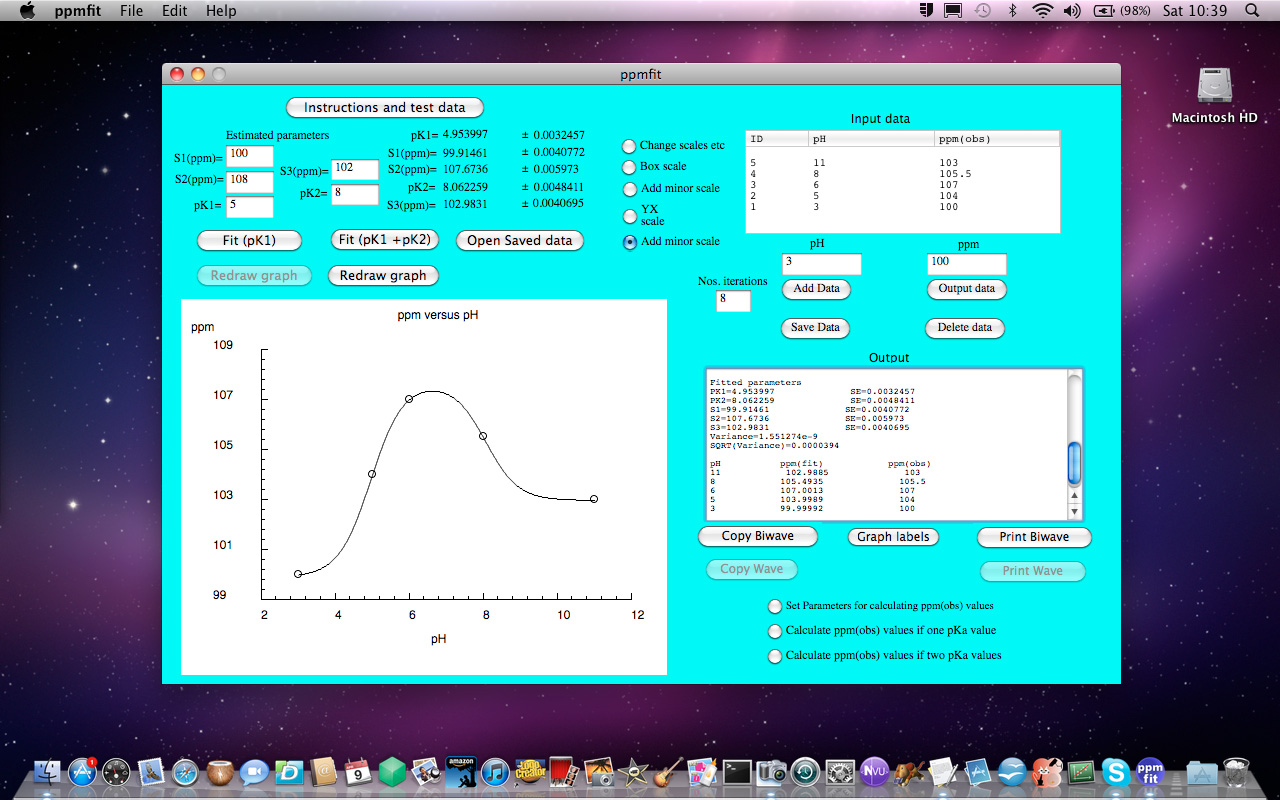The height and width of the screenshot is (800, 1280).
Task: Click the Instructions and test data button
Action: tap(384, 107)
